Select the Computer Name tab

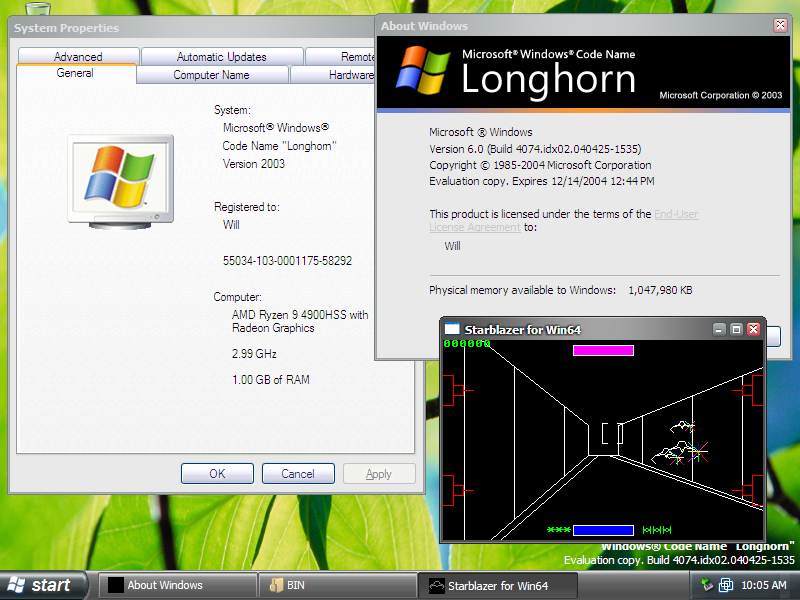(x=211, y=75)
